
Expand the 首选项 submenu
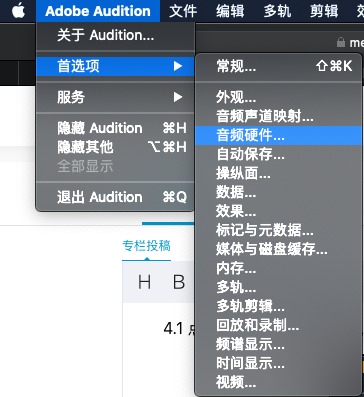pyautogui.click(x=115, y=66)
